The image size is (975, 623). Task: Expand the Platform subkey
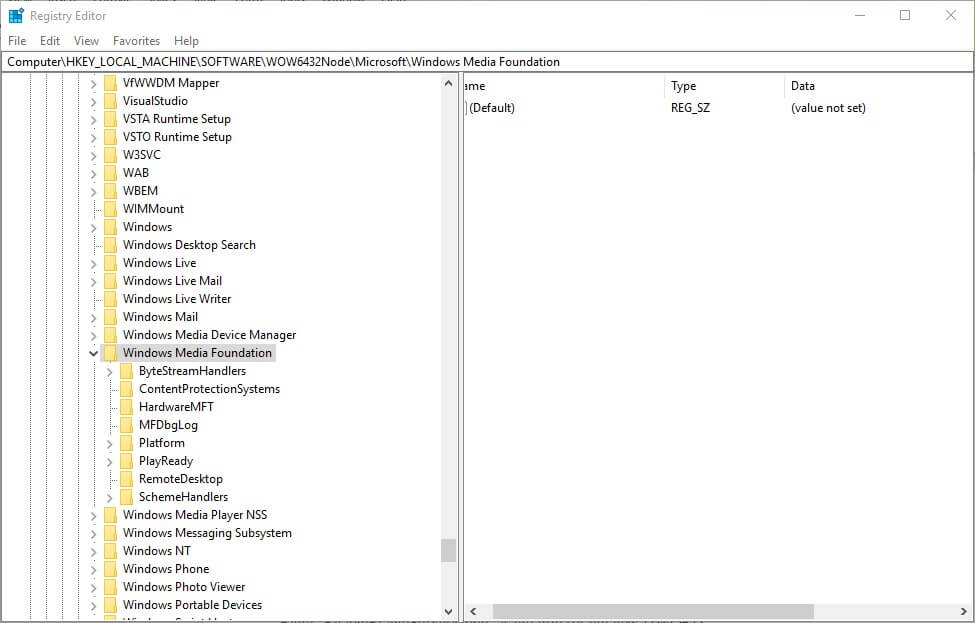(x=109, y=444)
